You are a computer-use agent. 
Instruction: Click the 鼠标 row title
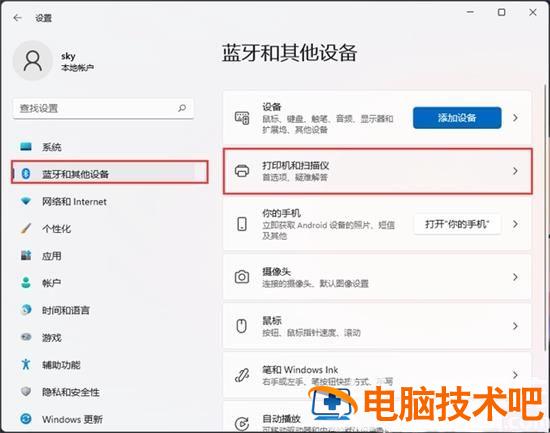click(x=272, y=320)
